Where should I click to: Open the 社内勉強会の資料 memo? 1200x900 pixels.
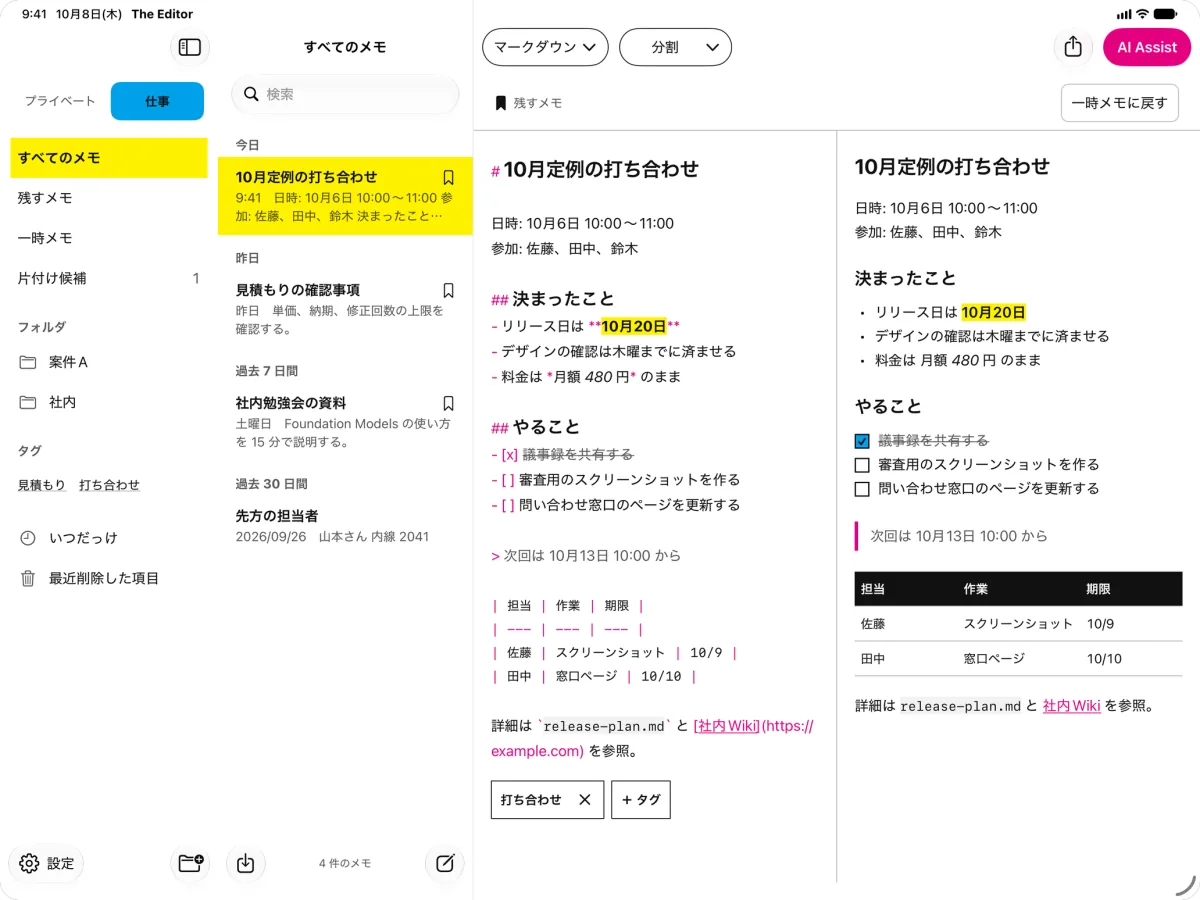(345, 421)
